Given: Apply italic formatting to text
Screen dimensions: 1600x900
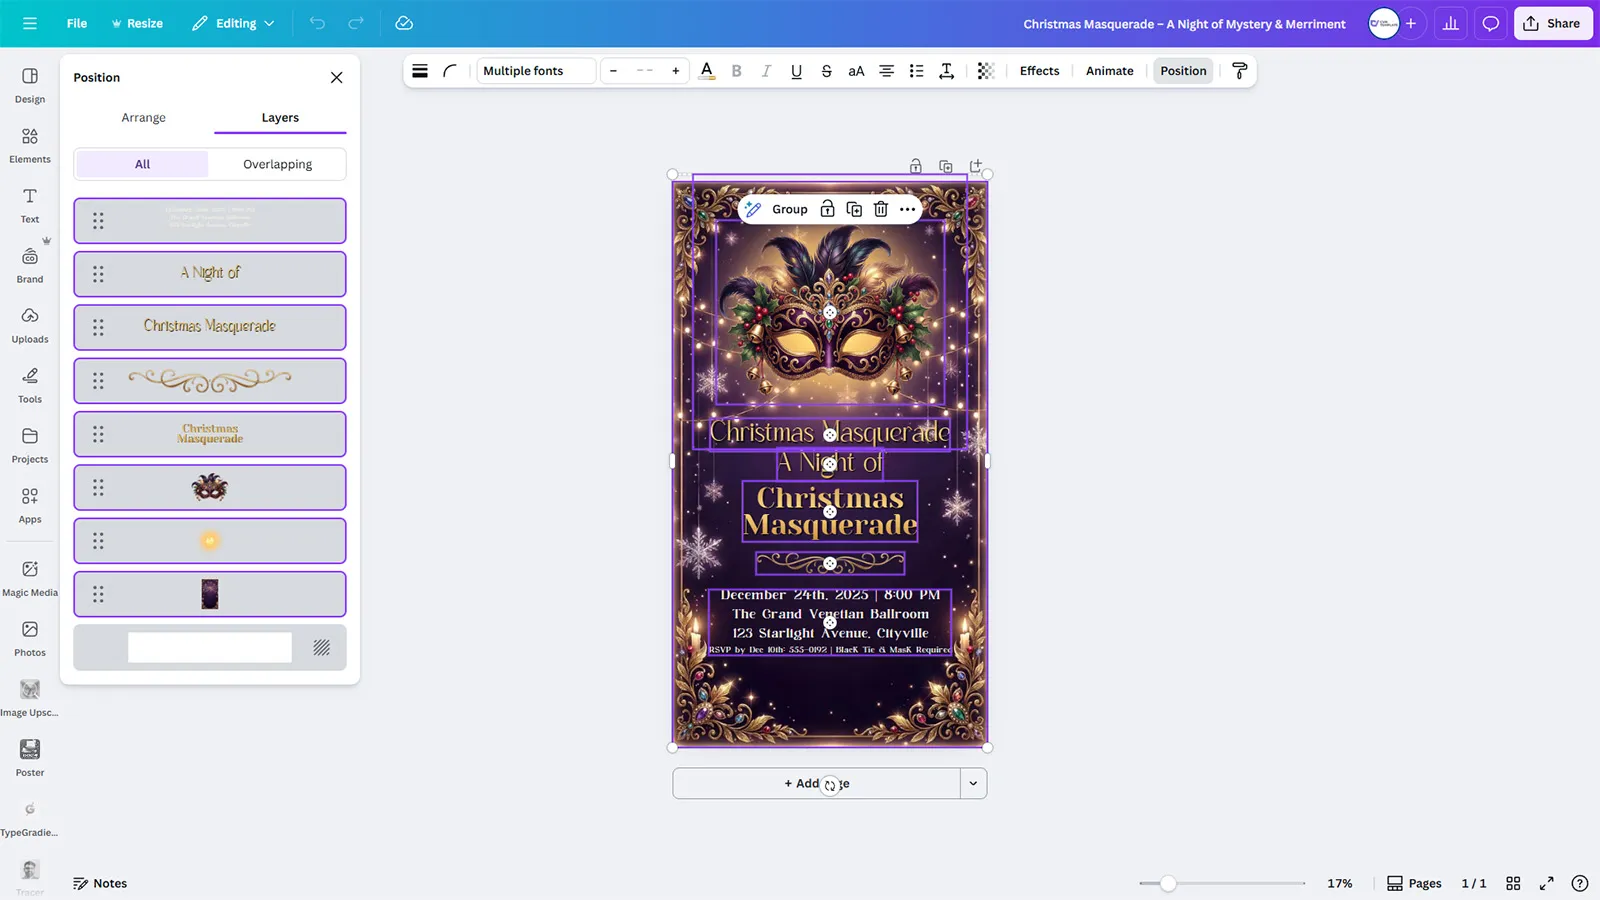Looking at the screenshot, I should (x=766, y=71).
